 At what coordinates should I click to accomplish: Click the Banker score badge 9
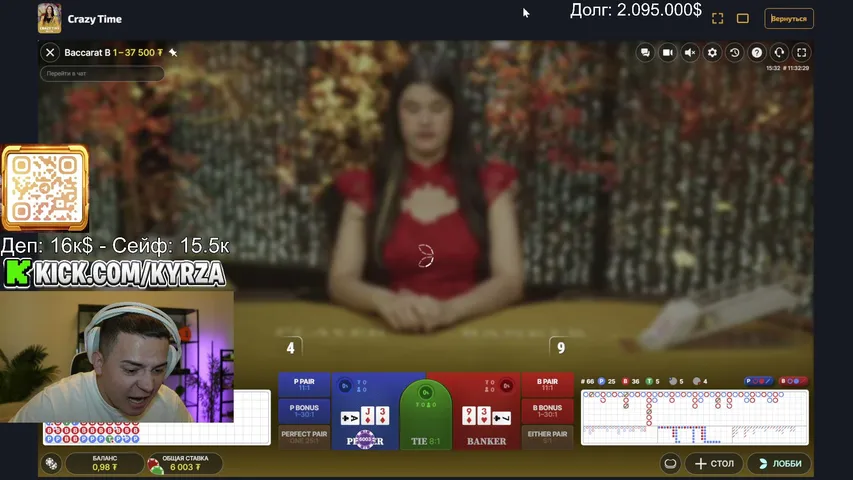561,348
